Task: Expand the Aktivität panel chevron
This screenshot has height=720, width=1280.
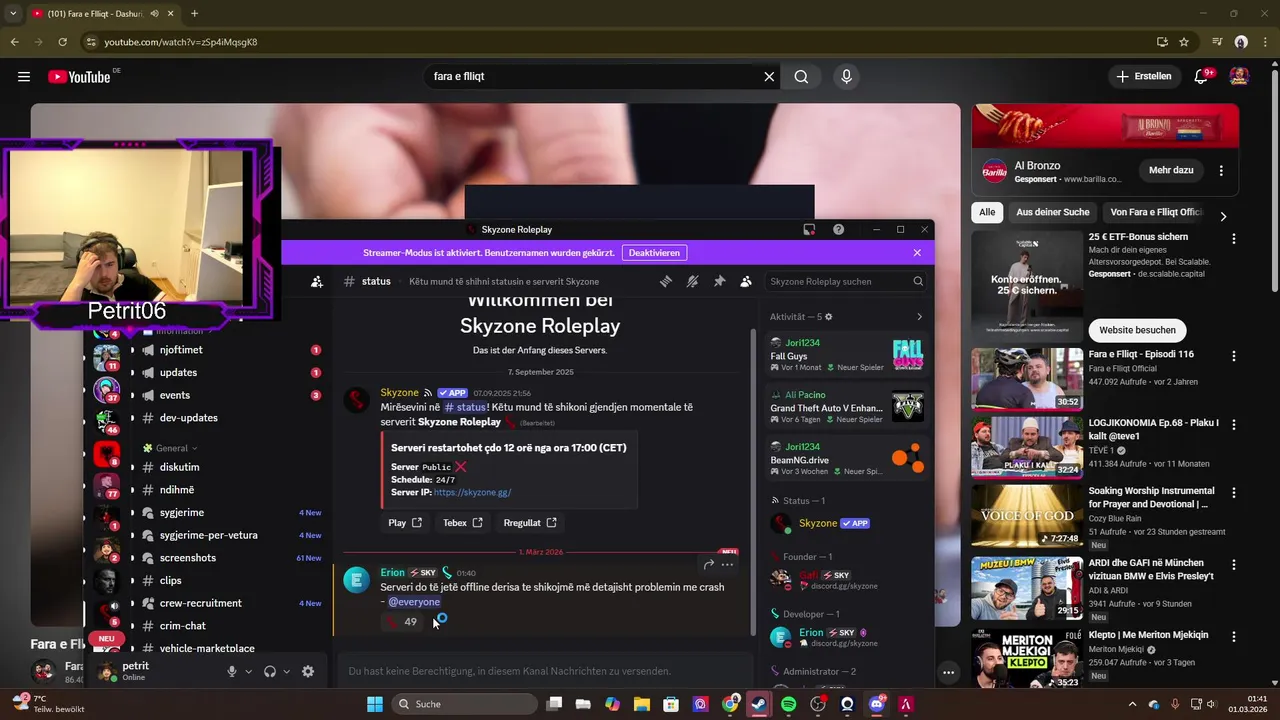Action: 919,317
